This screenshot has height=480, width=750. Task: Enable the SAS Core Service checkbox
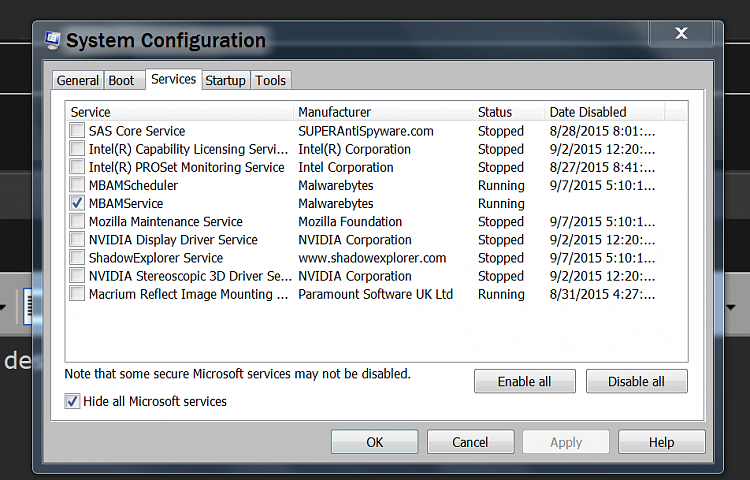pyautogui.click(x=77, y=131)
